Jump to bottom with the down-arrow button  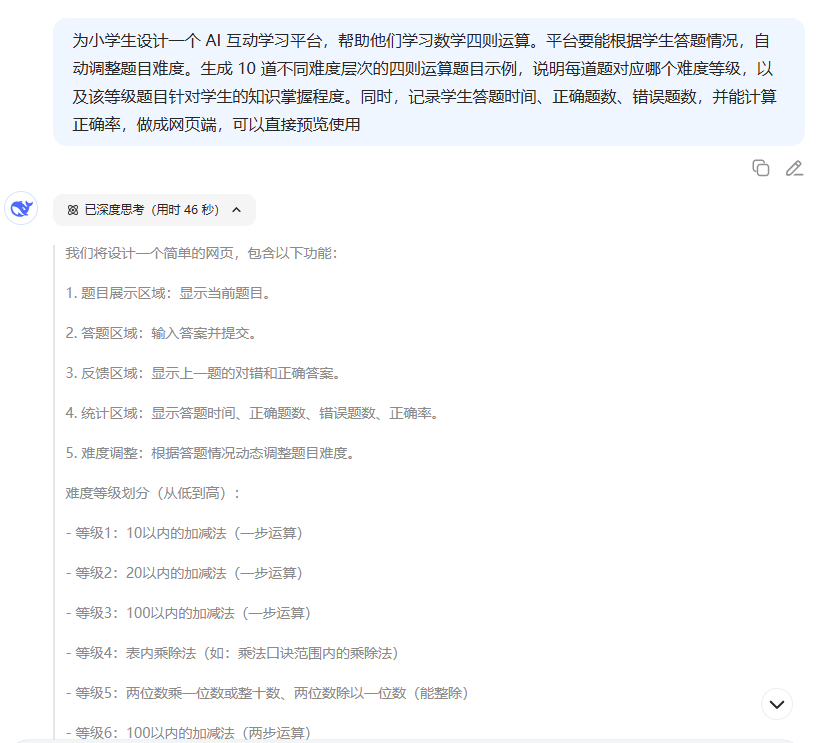(x=776, y=704)
